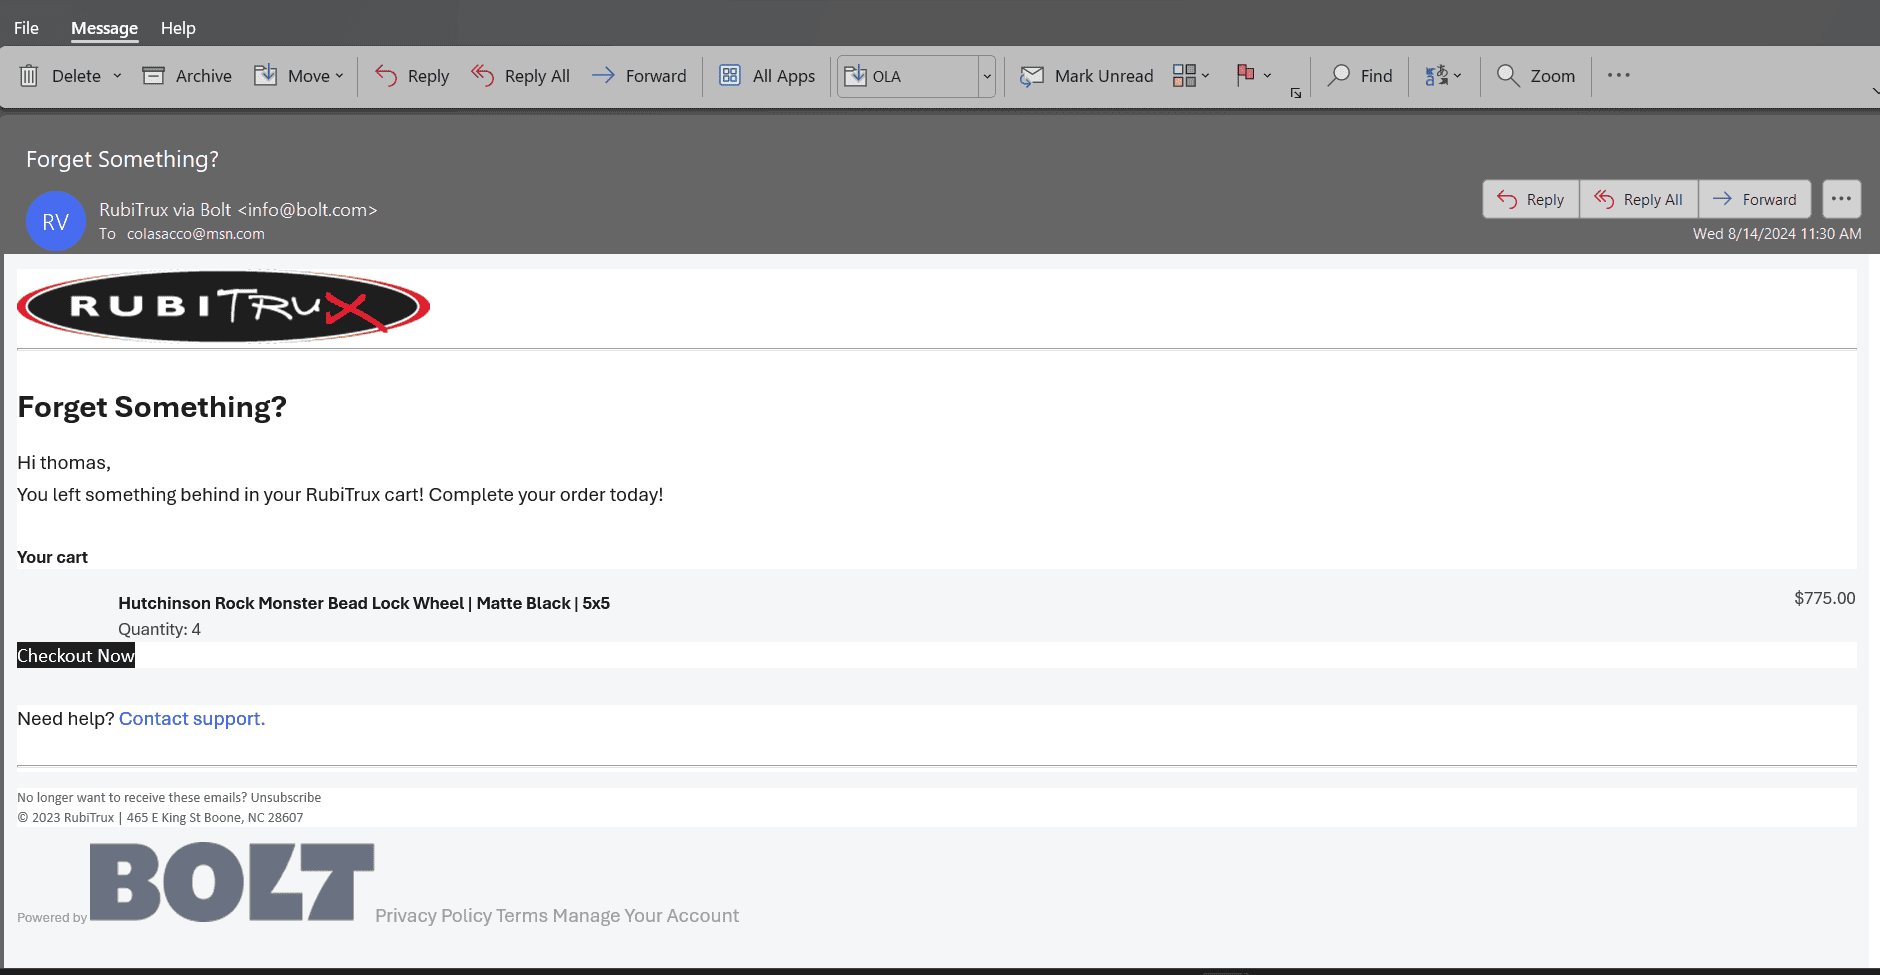Show more ribbon commands

(1619, 75)
